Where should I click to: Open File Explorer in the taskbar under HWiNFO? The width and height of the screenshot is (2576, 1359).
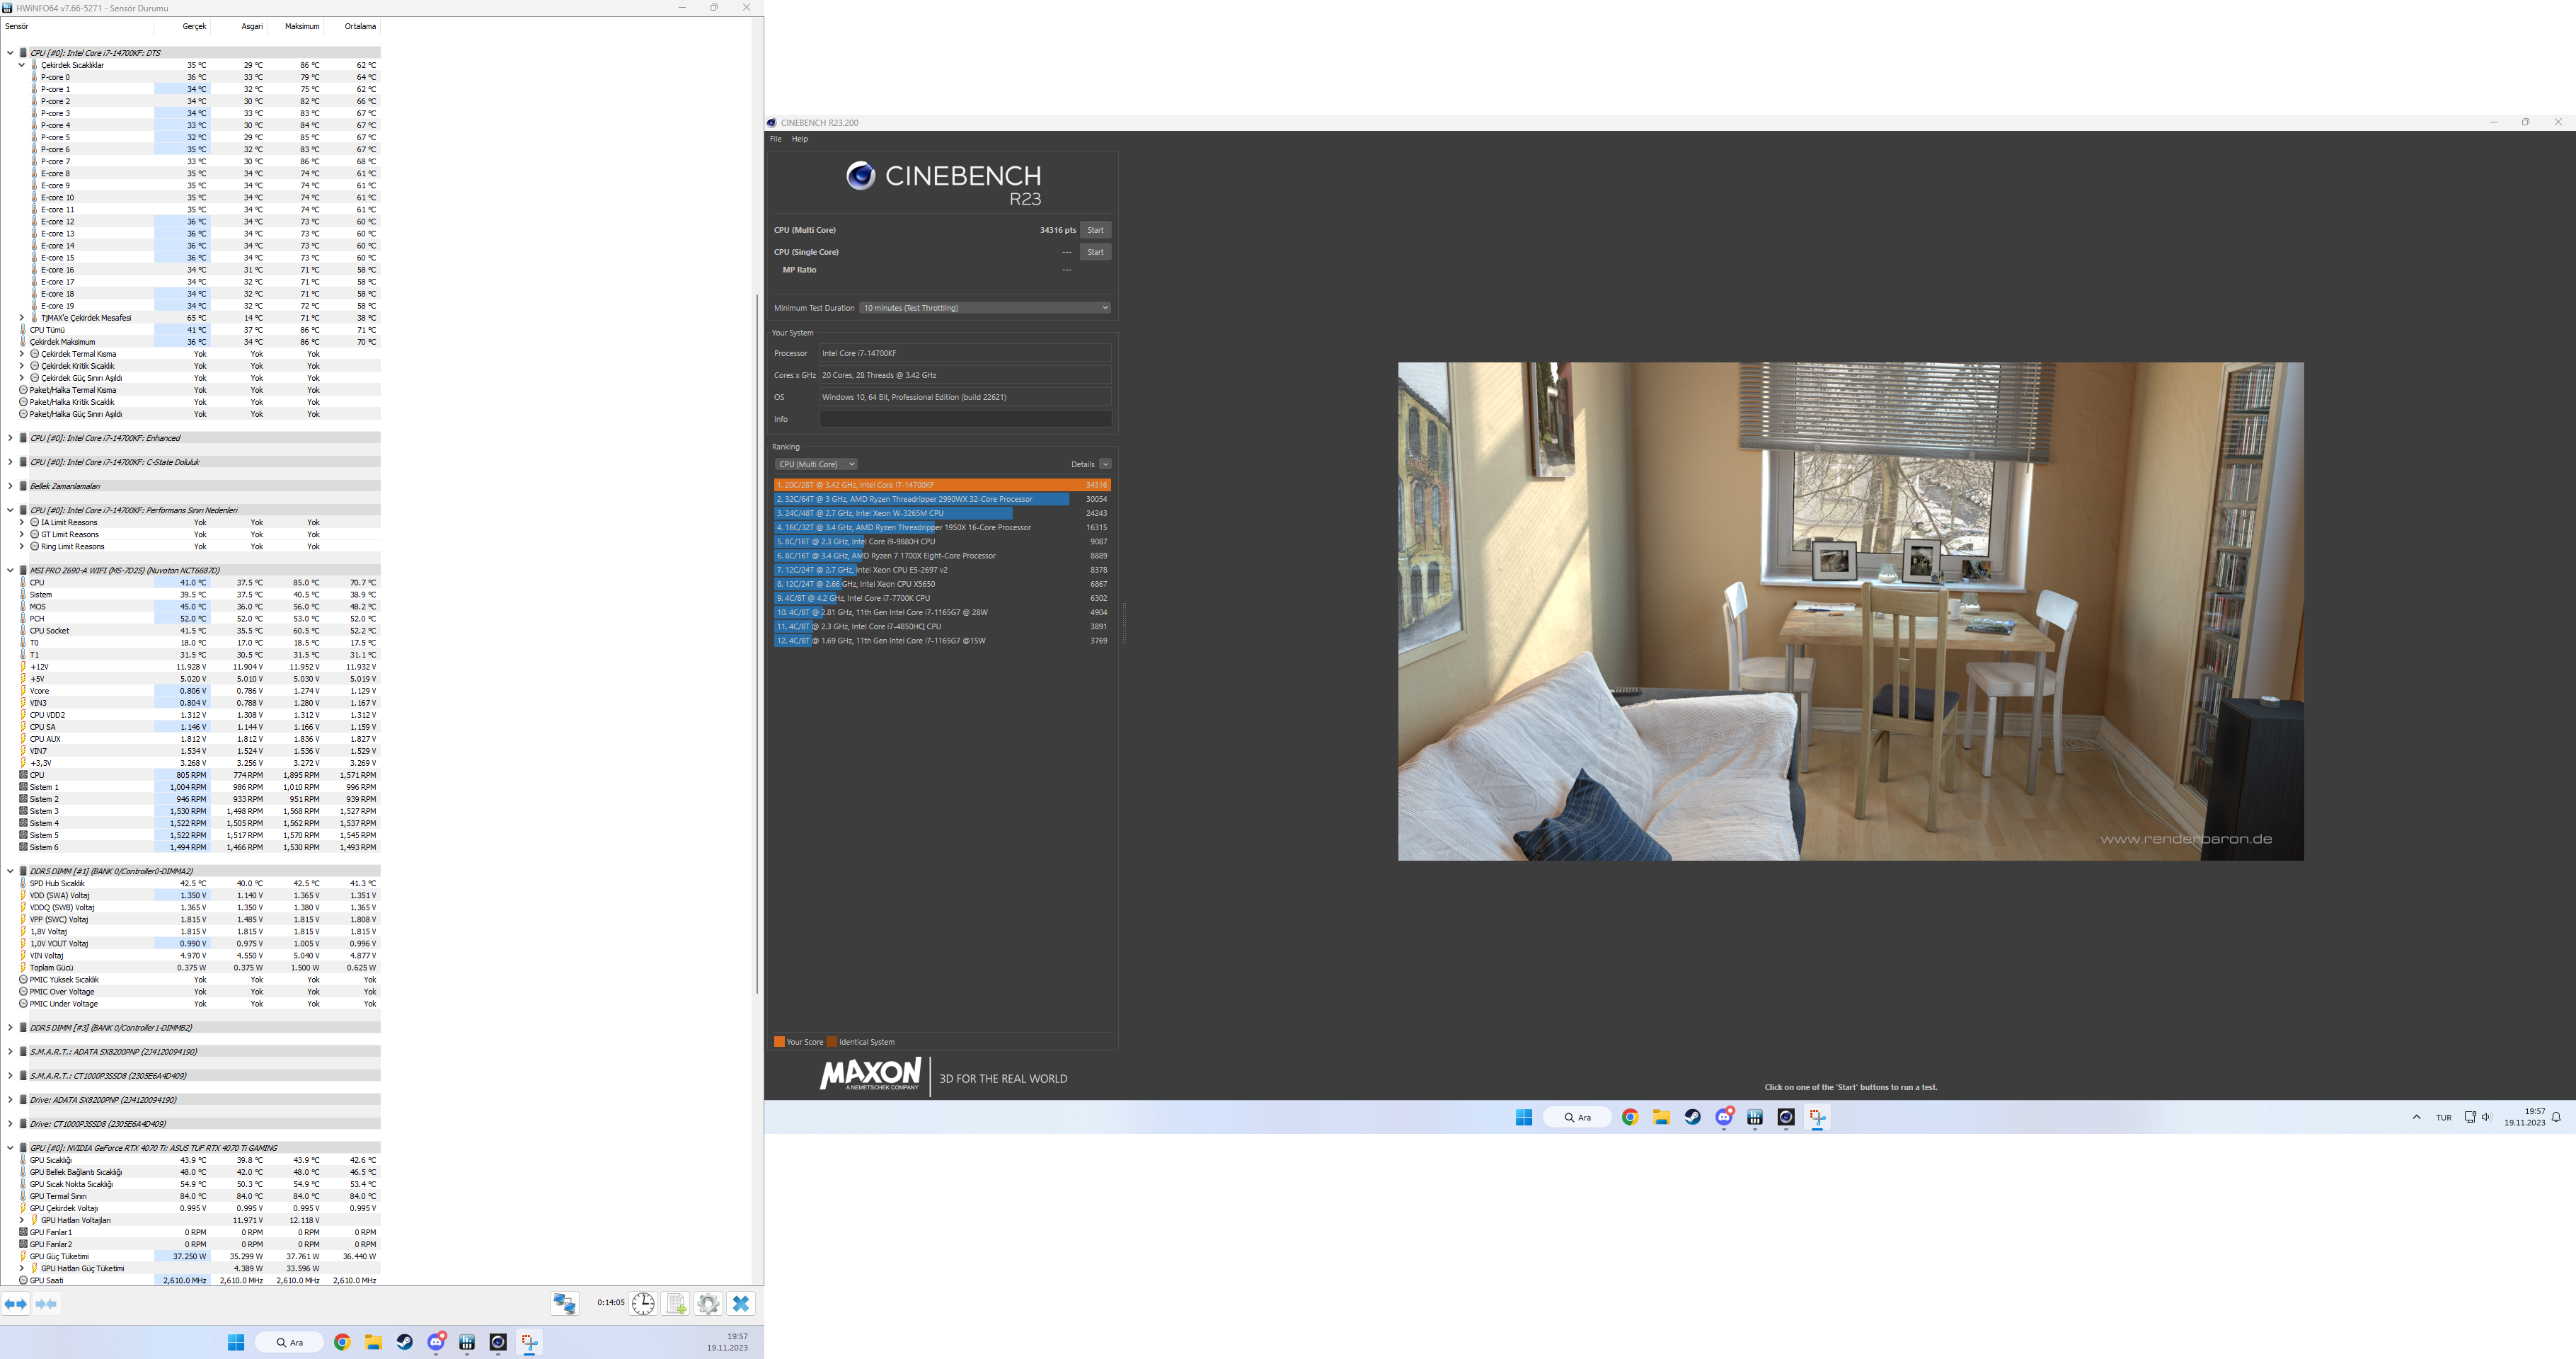tap(373, 1342)
